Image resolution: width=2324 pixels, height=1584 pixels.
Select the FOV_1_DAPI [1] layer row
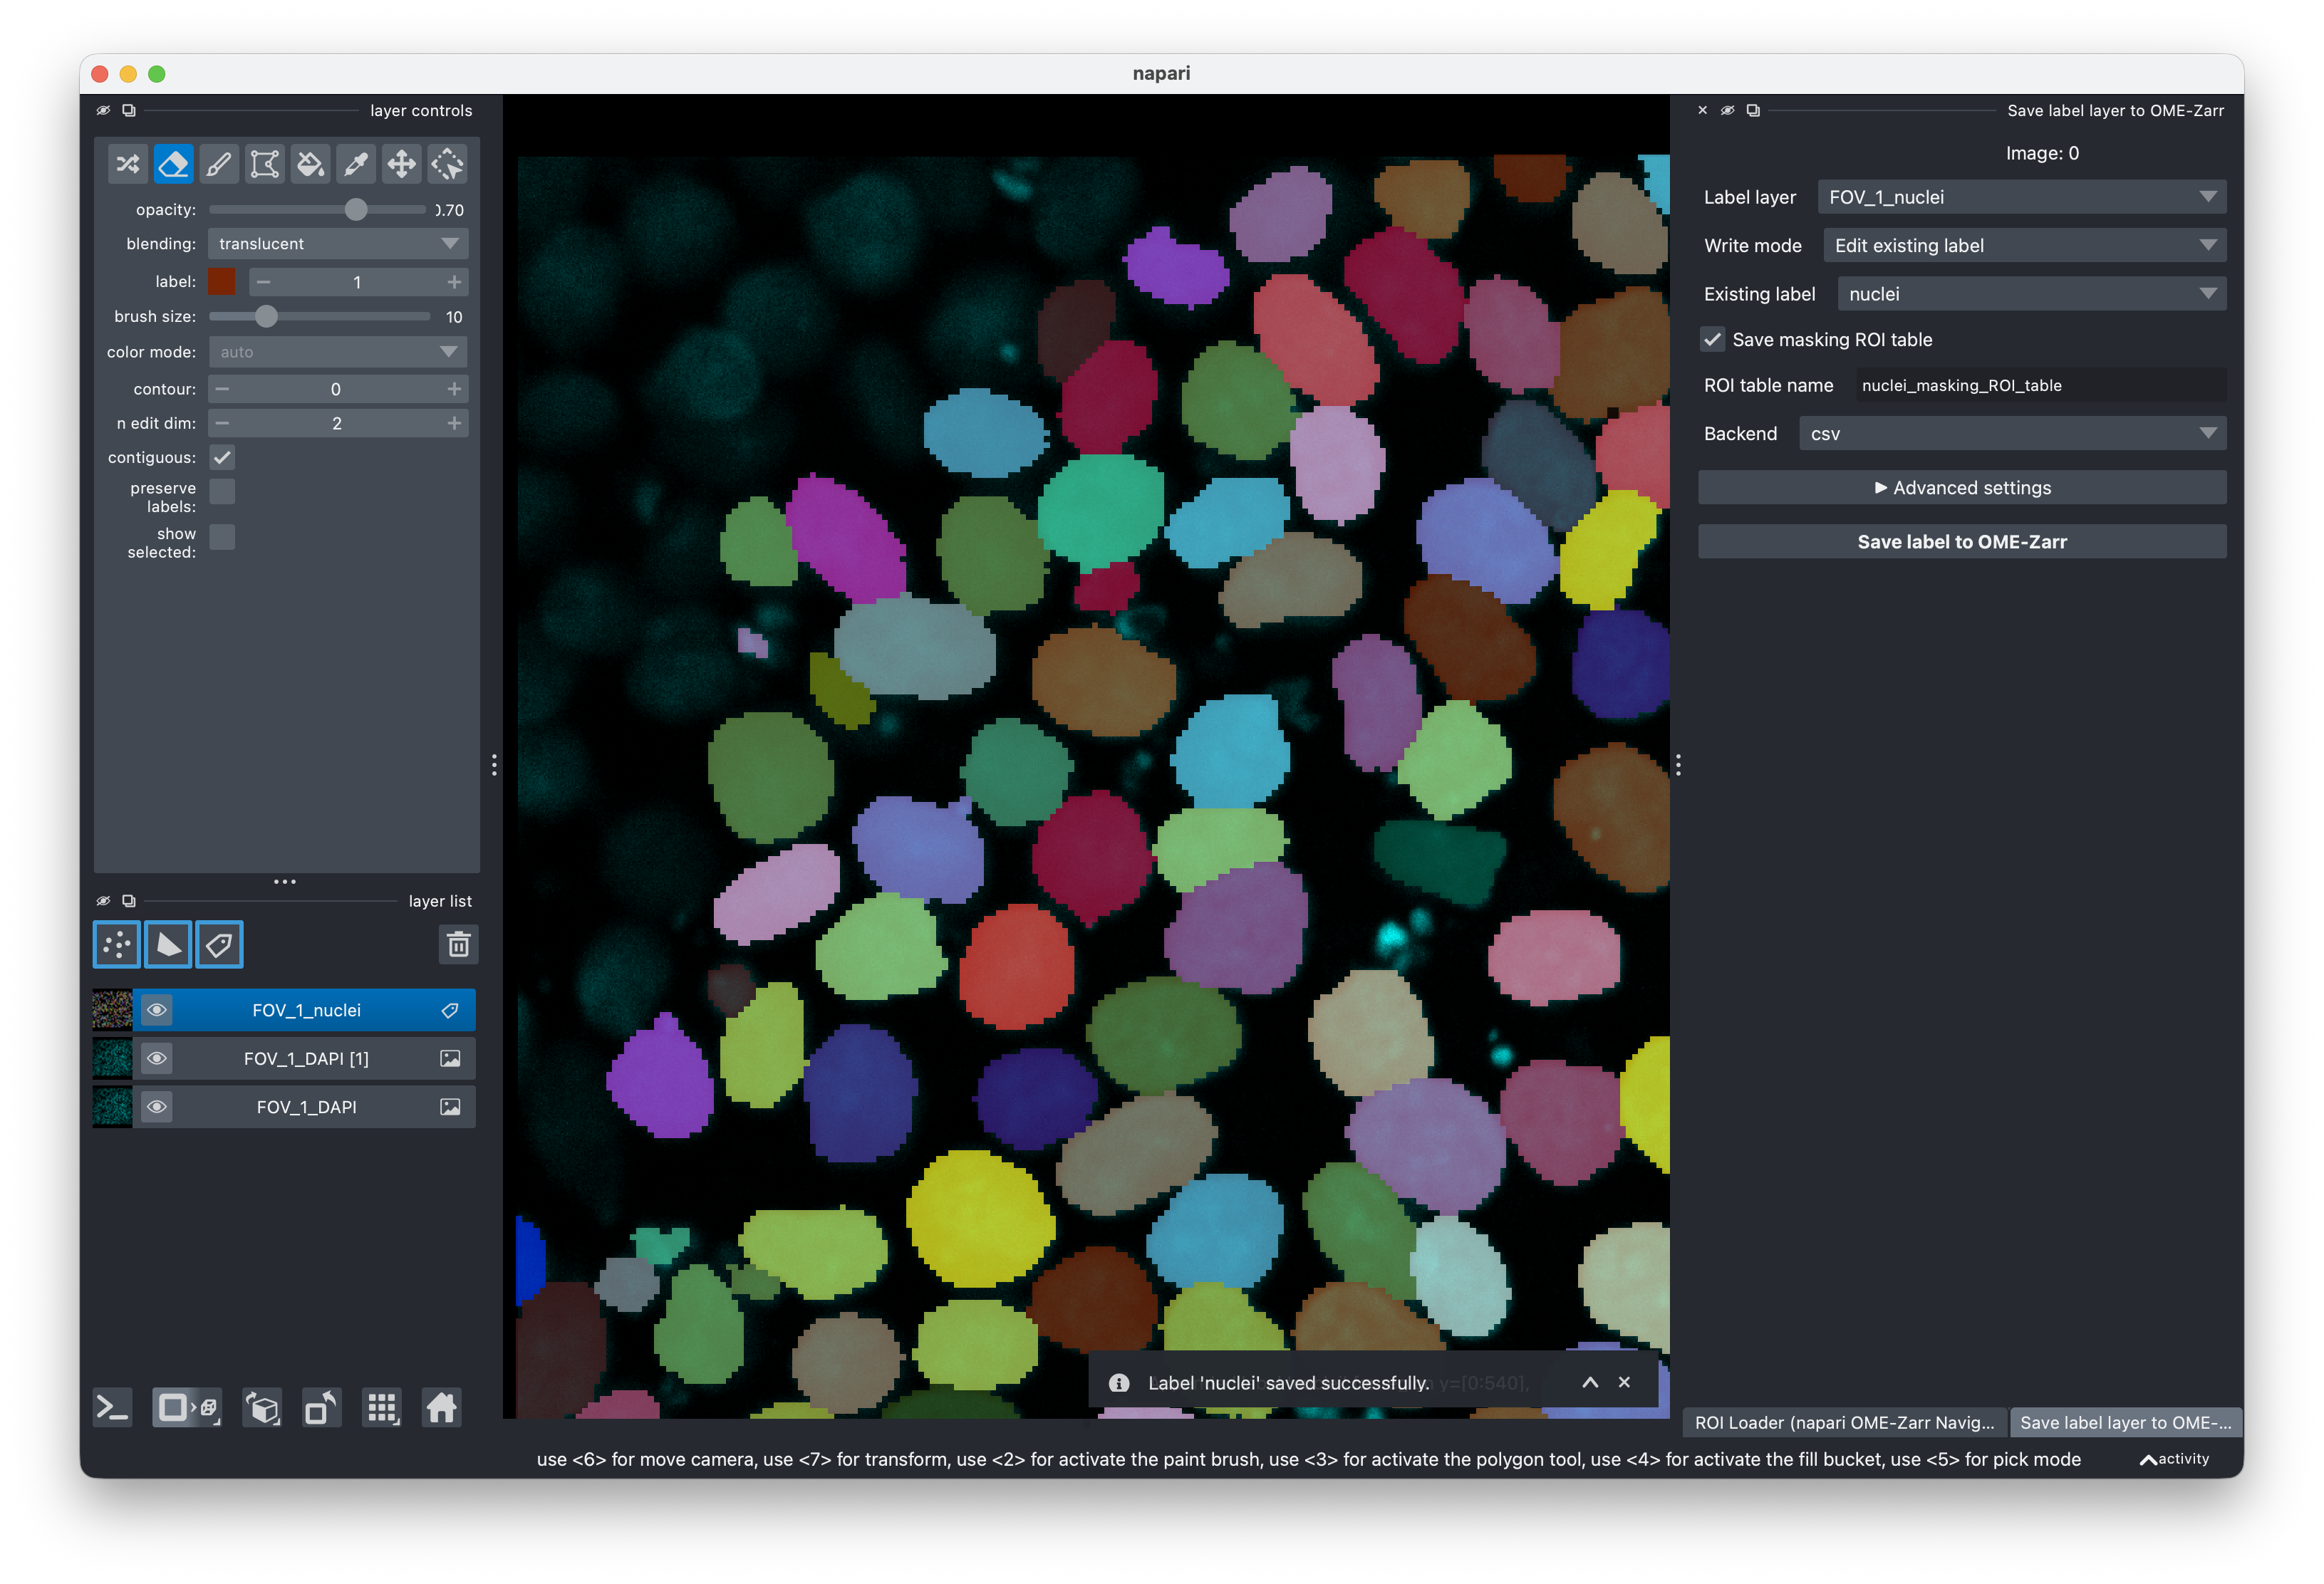[284, 1058]
